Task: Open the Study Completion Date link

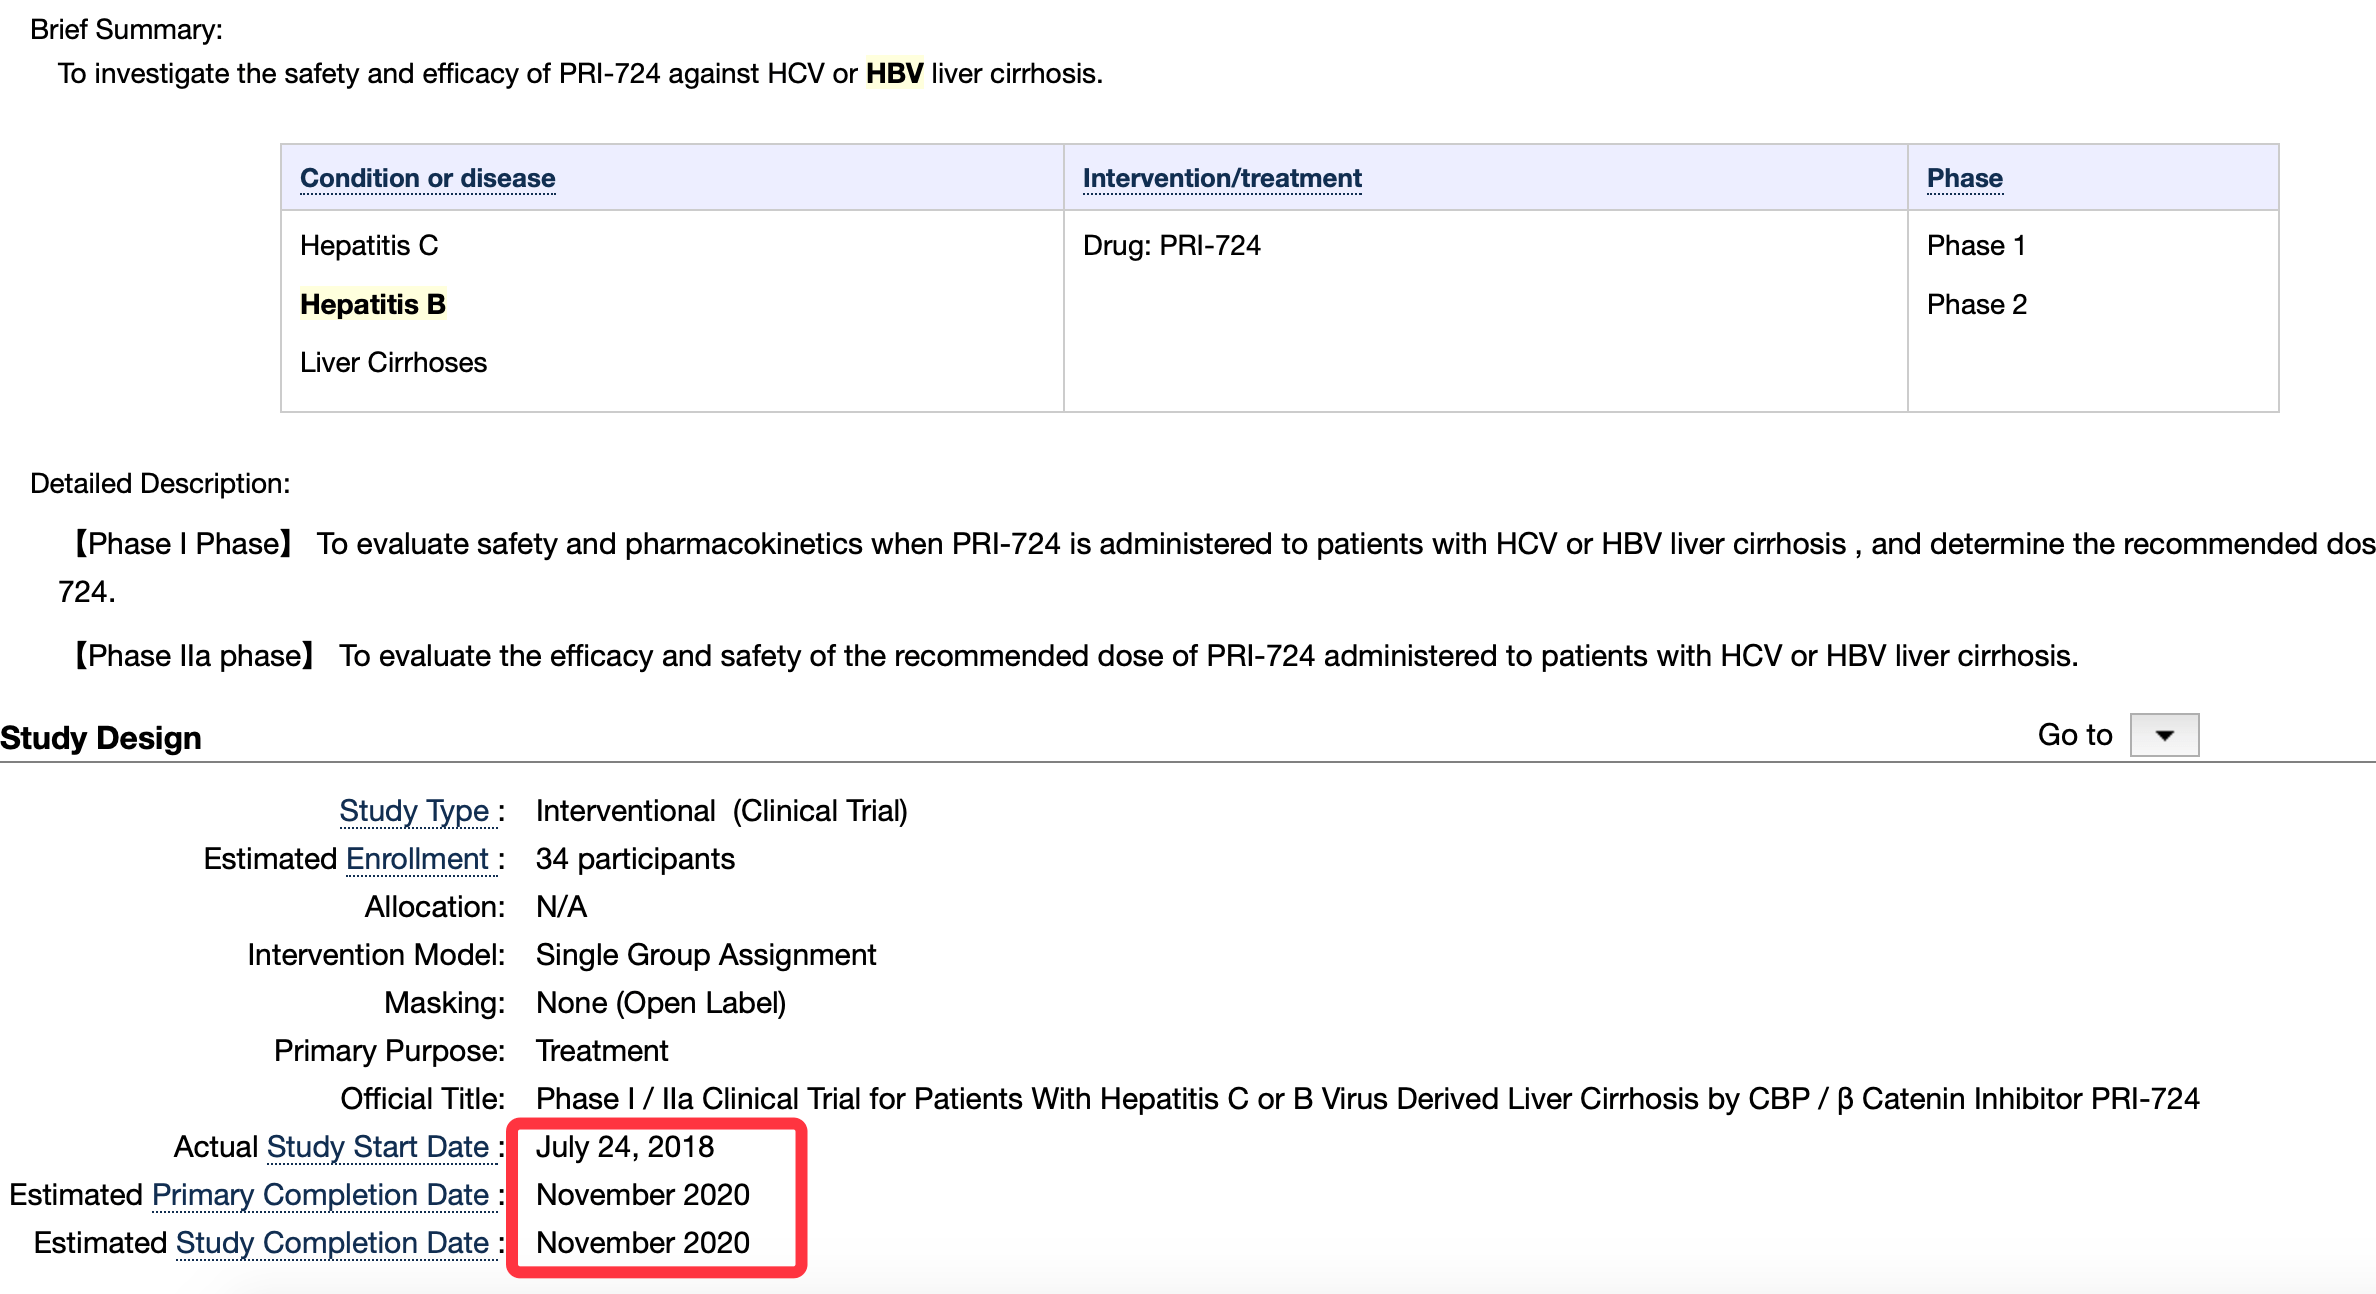Action: click(x=332, y=1243)
